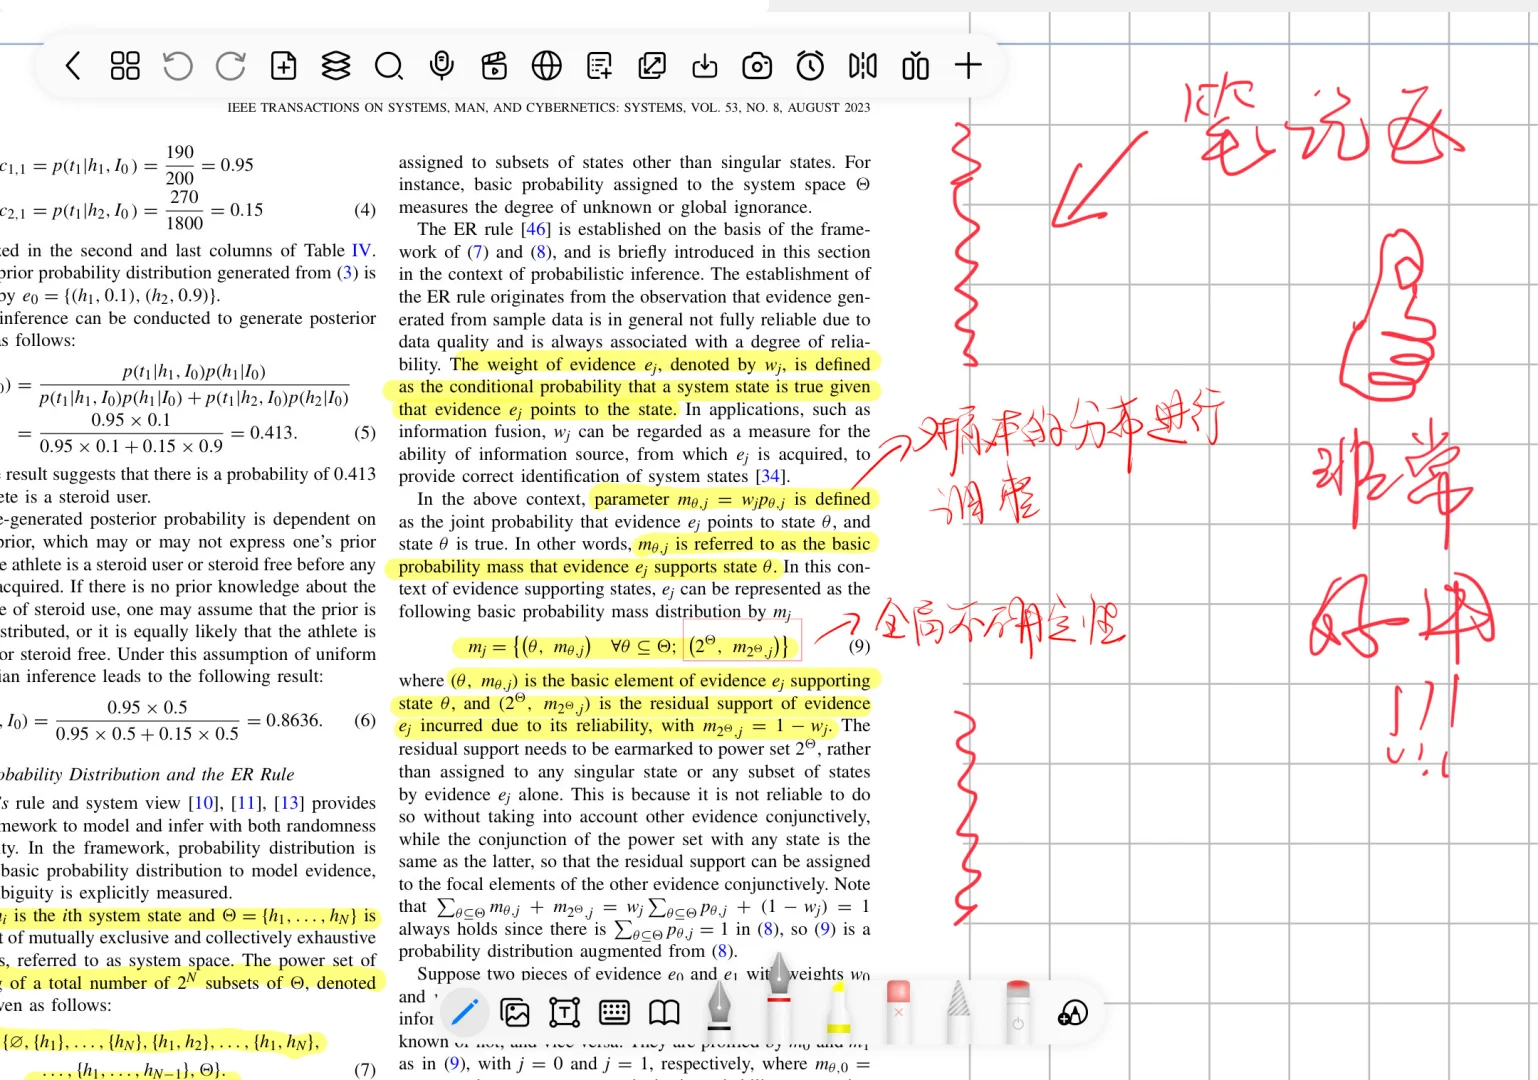
Task: Click the equation number (6) label
Action: click(365, 720)
